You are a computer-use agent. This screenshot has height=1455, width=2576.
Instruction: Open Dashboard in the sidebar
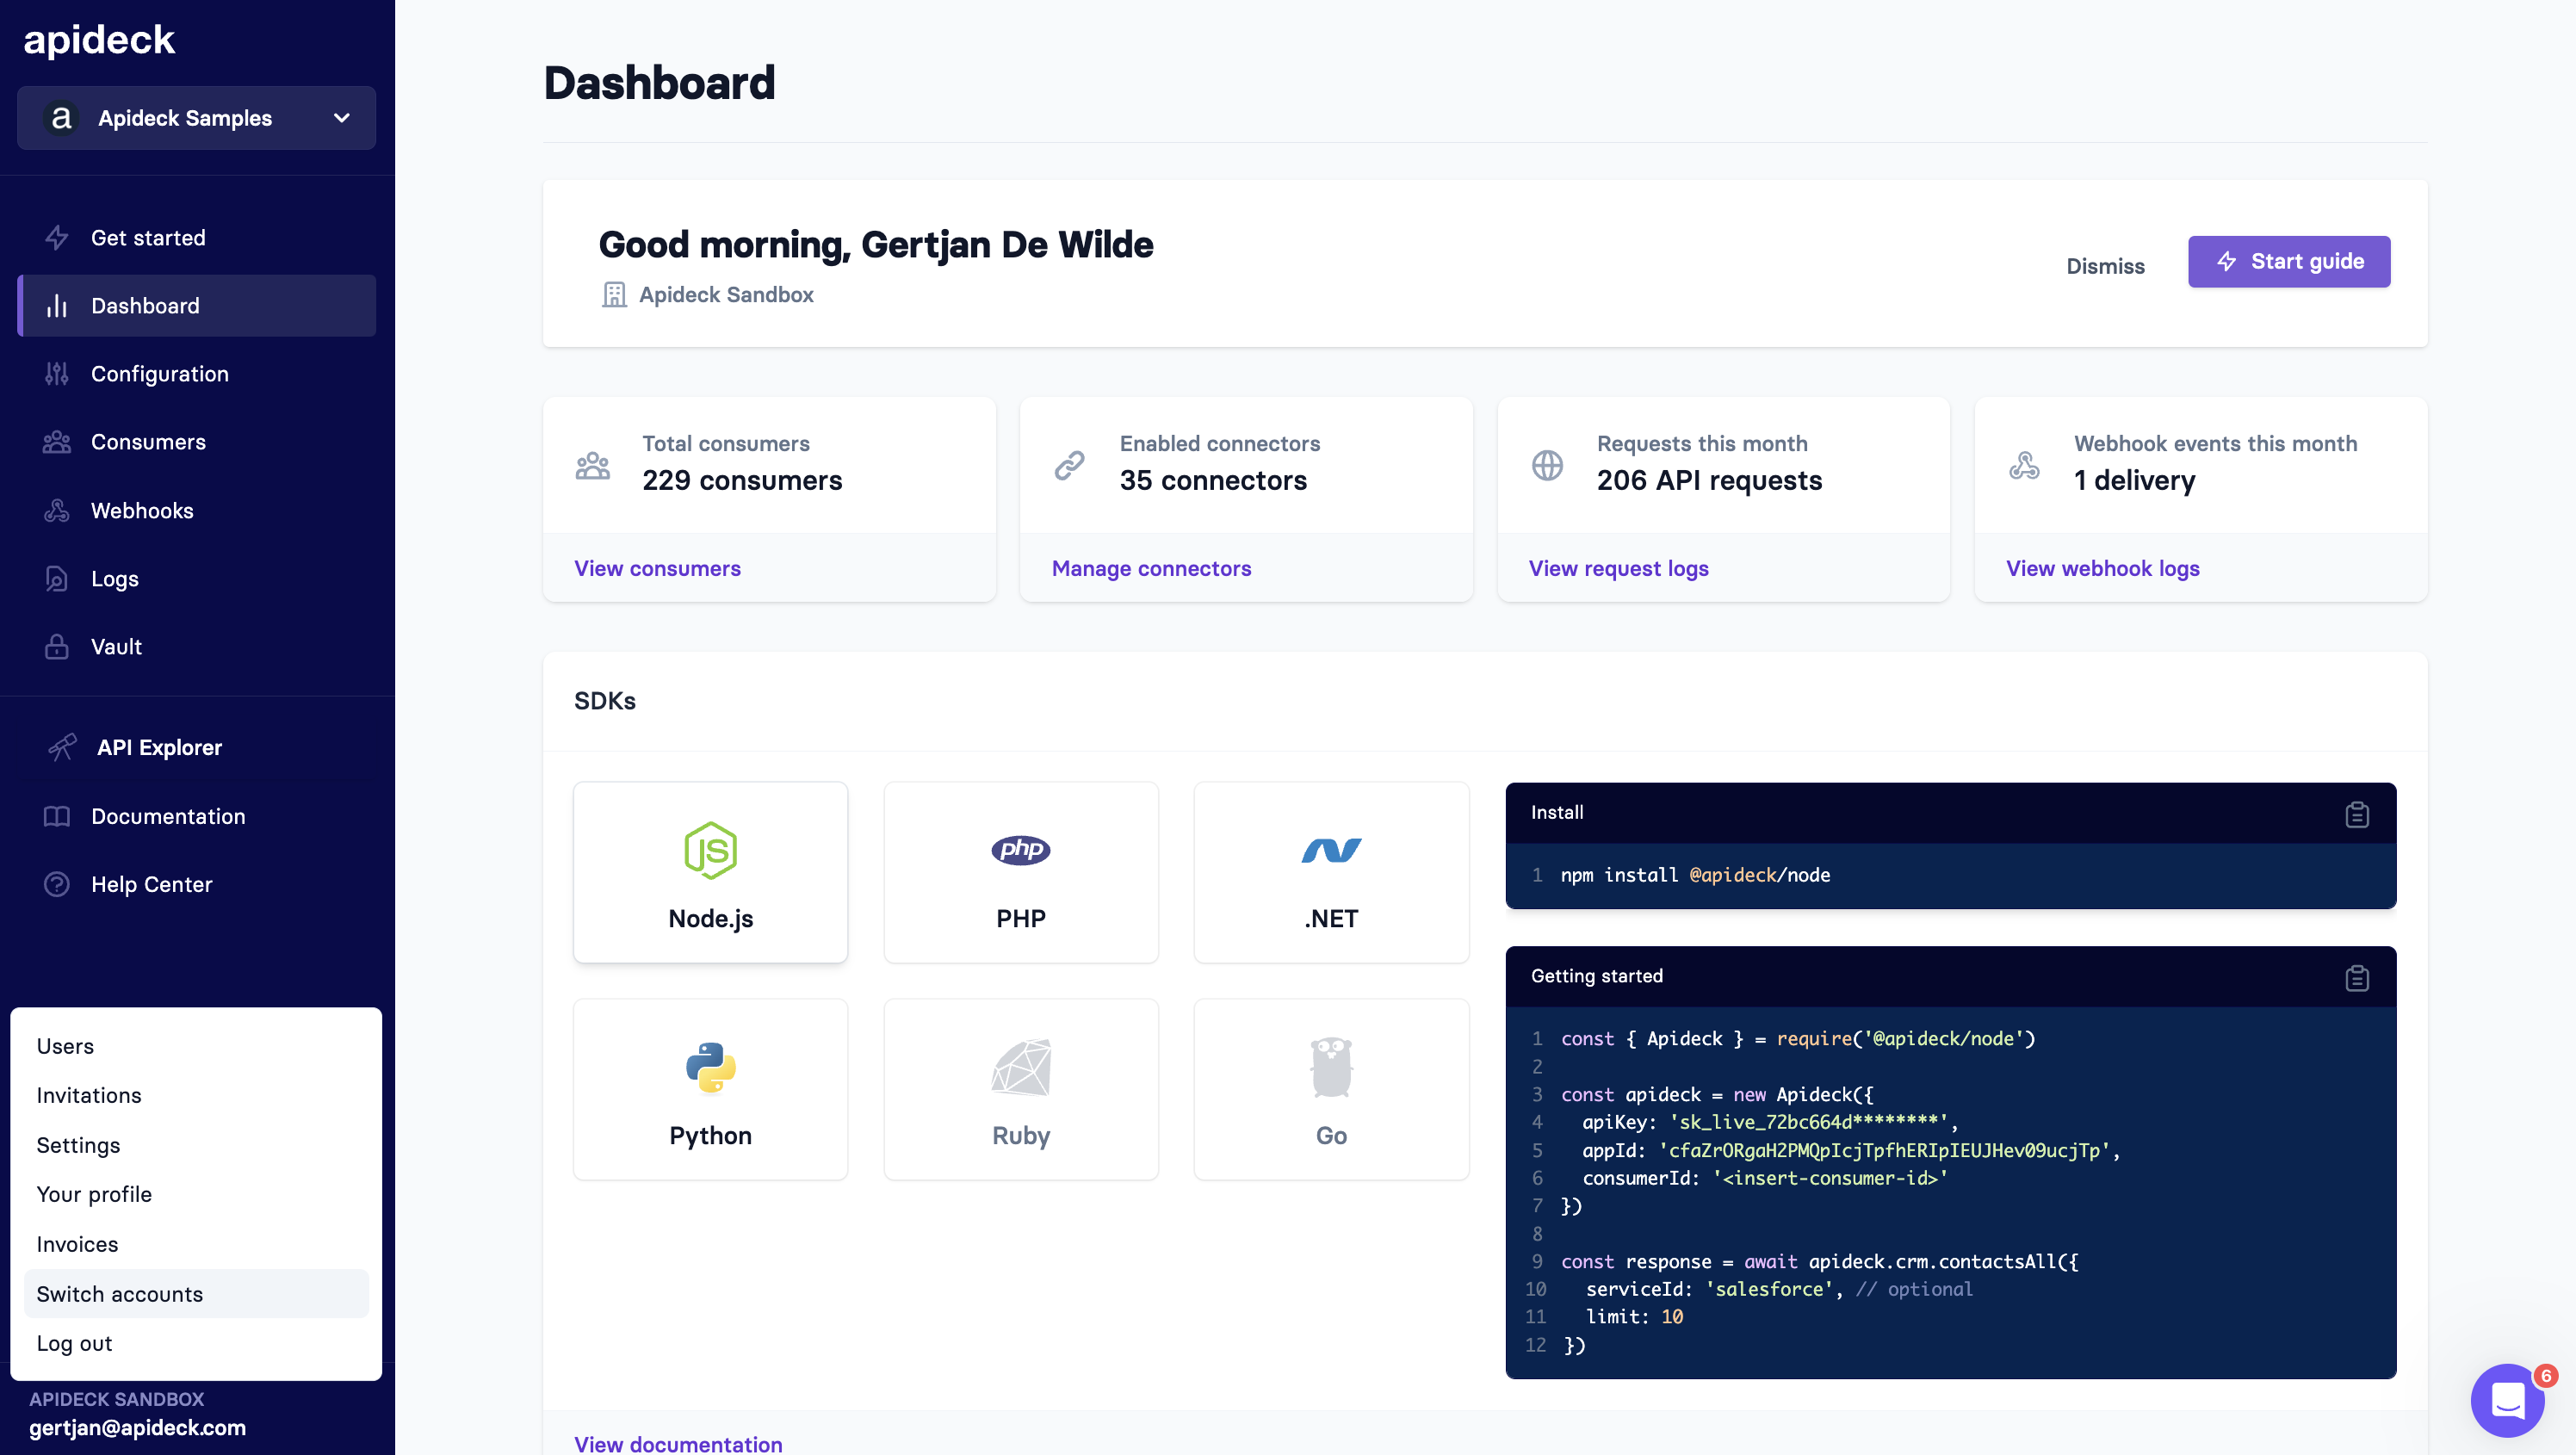click(x=196, y=306)
